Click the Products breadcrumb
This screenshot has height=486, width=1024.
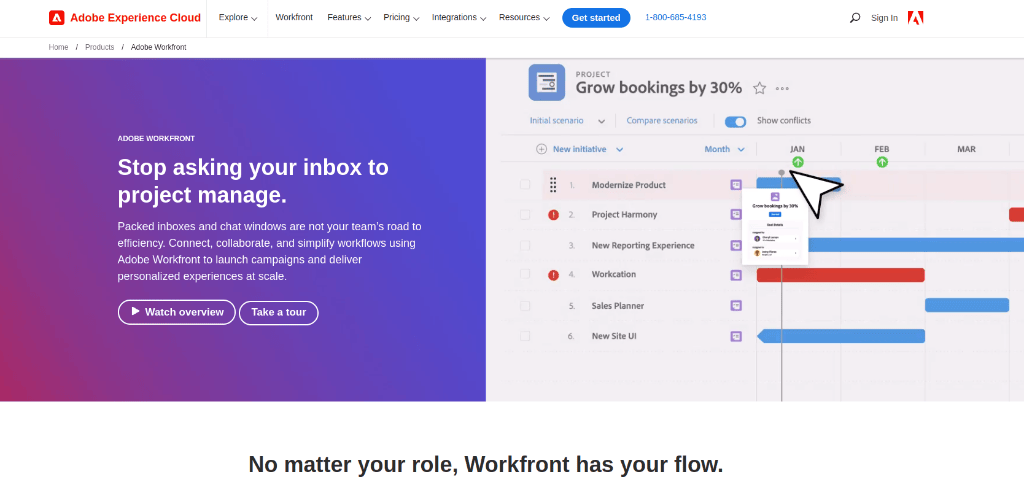(x=99, y=47)
